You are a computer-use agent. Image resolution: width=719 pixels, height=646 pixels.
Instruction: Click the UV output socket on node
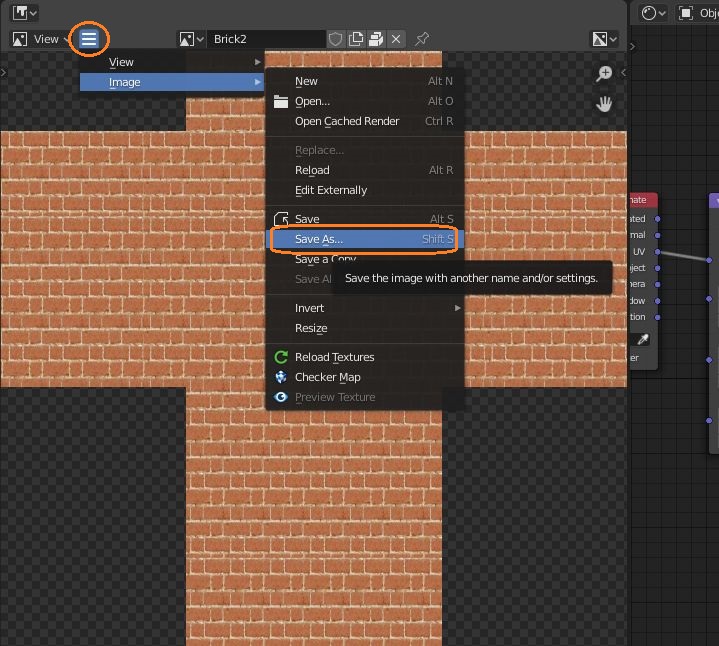pyautogui.click(x=657, y=252)
